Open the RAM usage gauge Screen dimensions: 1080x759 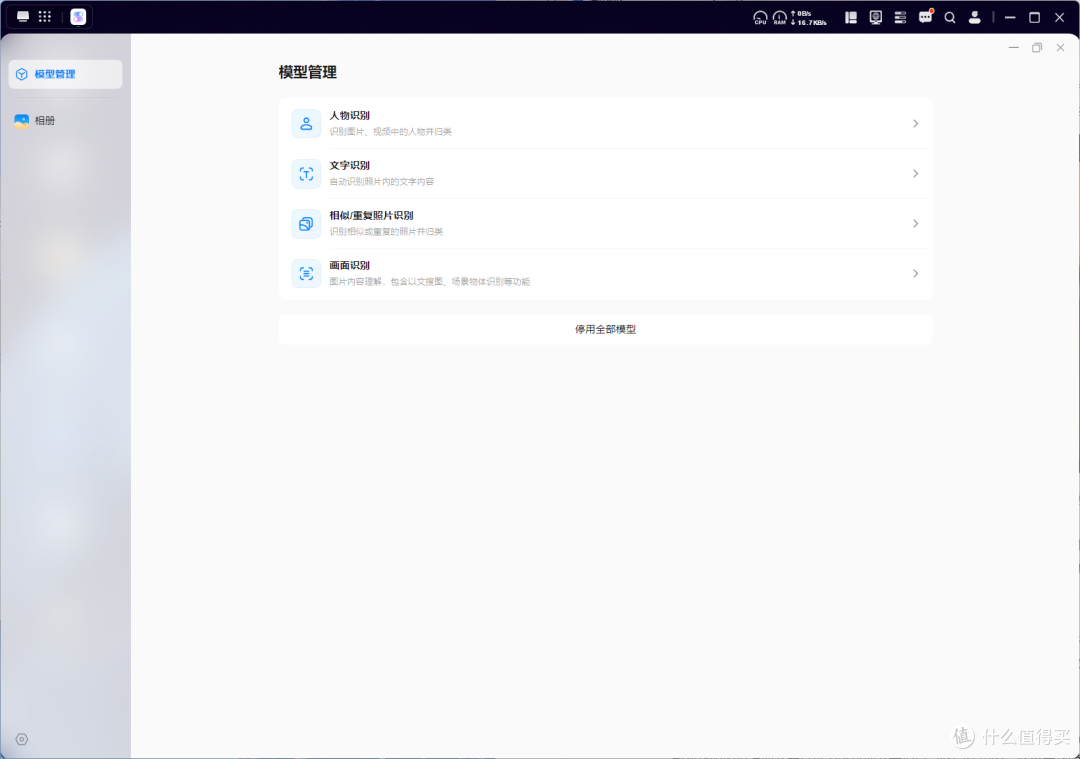[780, 18]
